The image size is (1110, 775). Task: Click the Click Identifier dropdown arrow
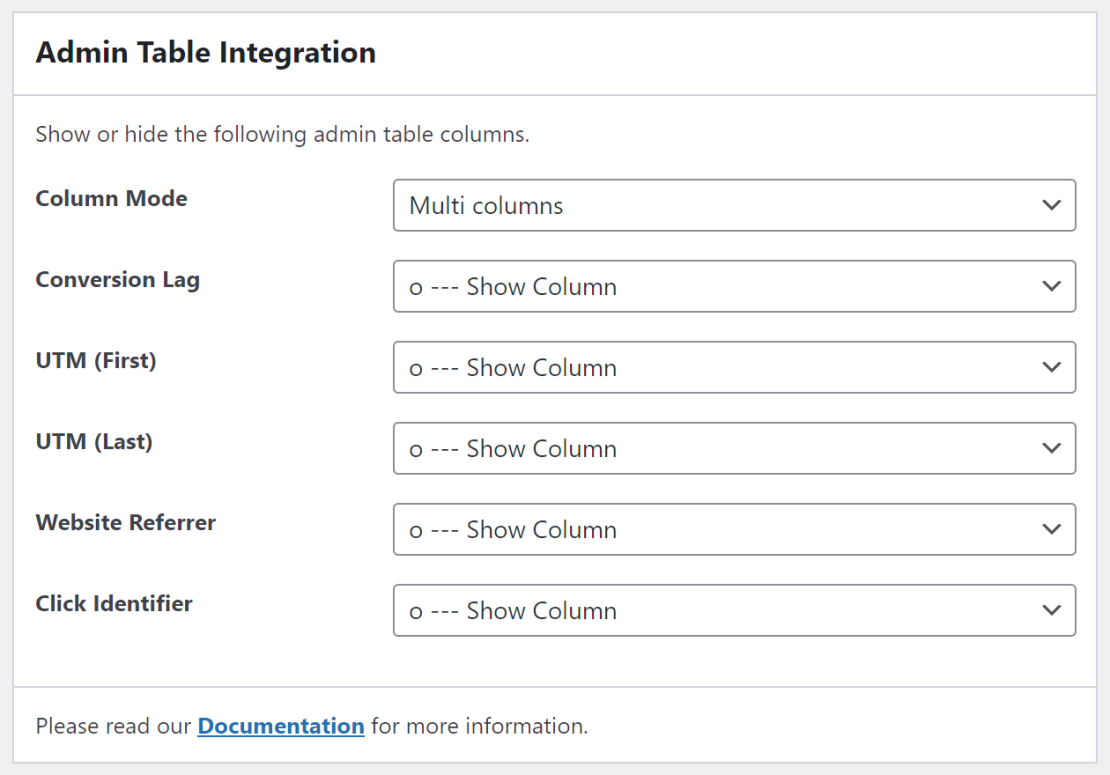click(x=1051, y=610)
